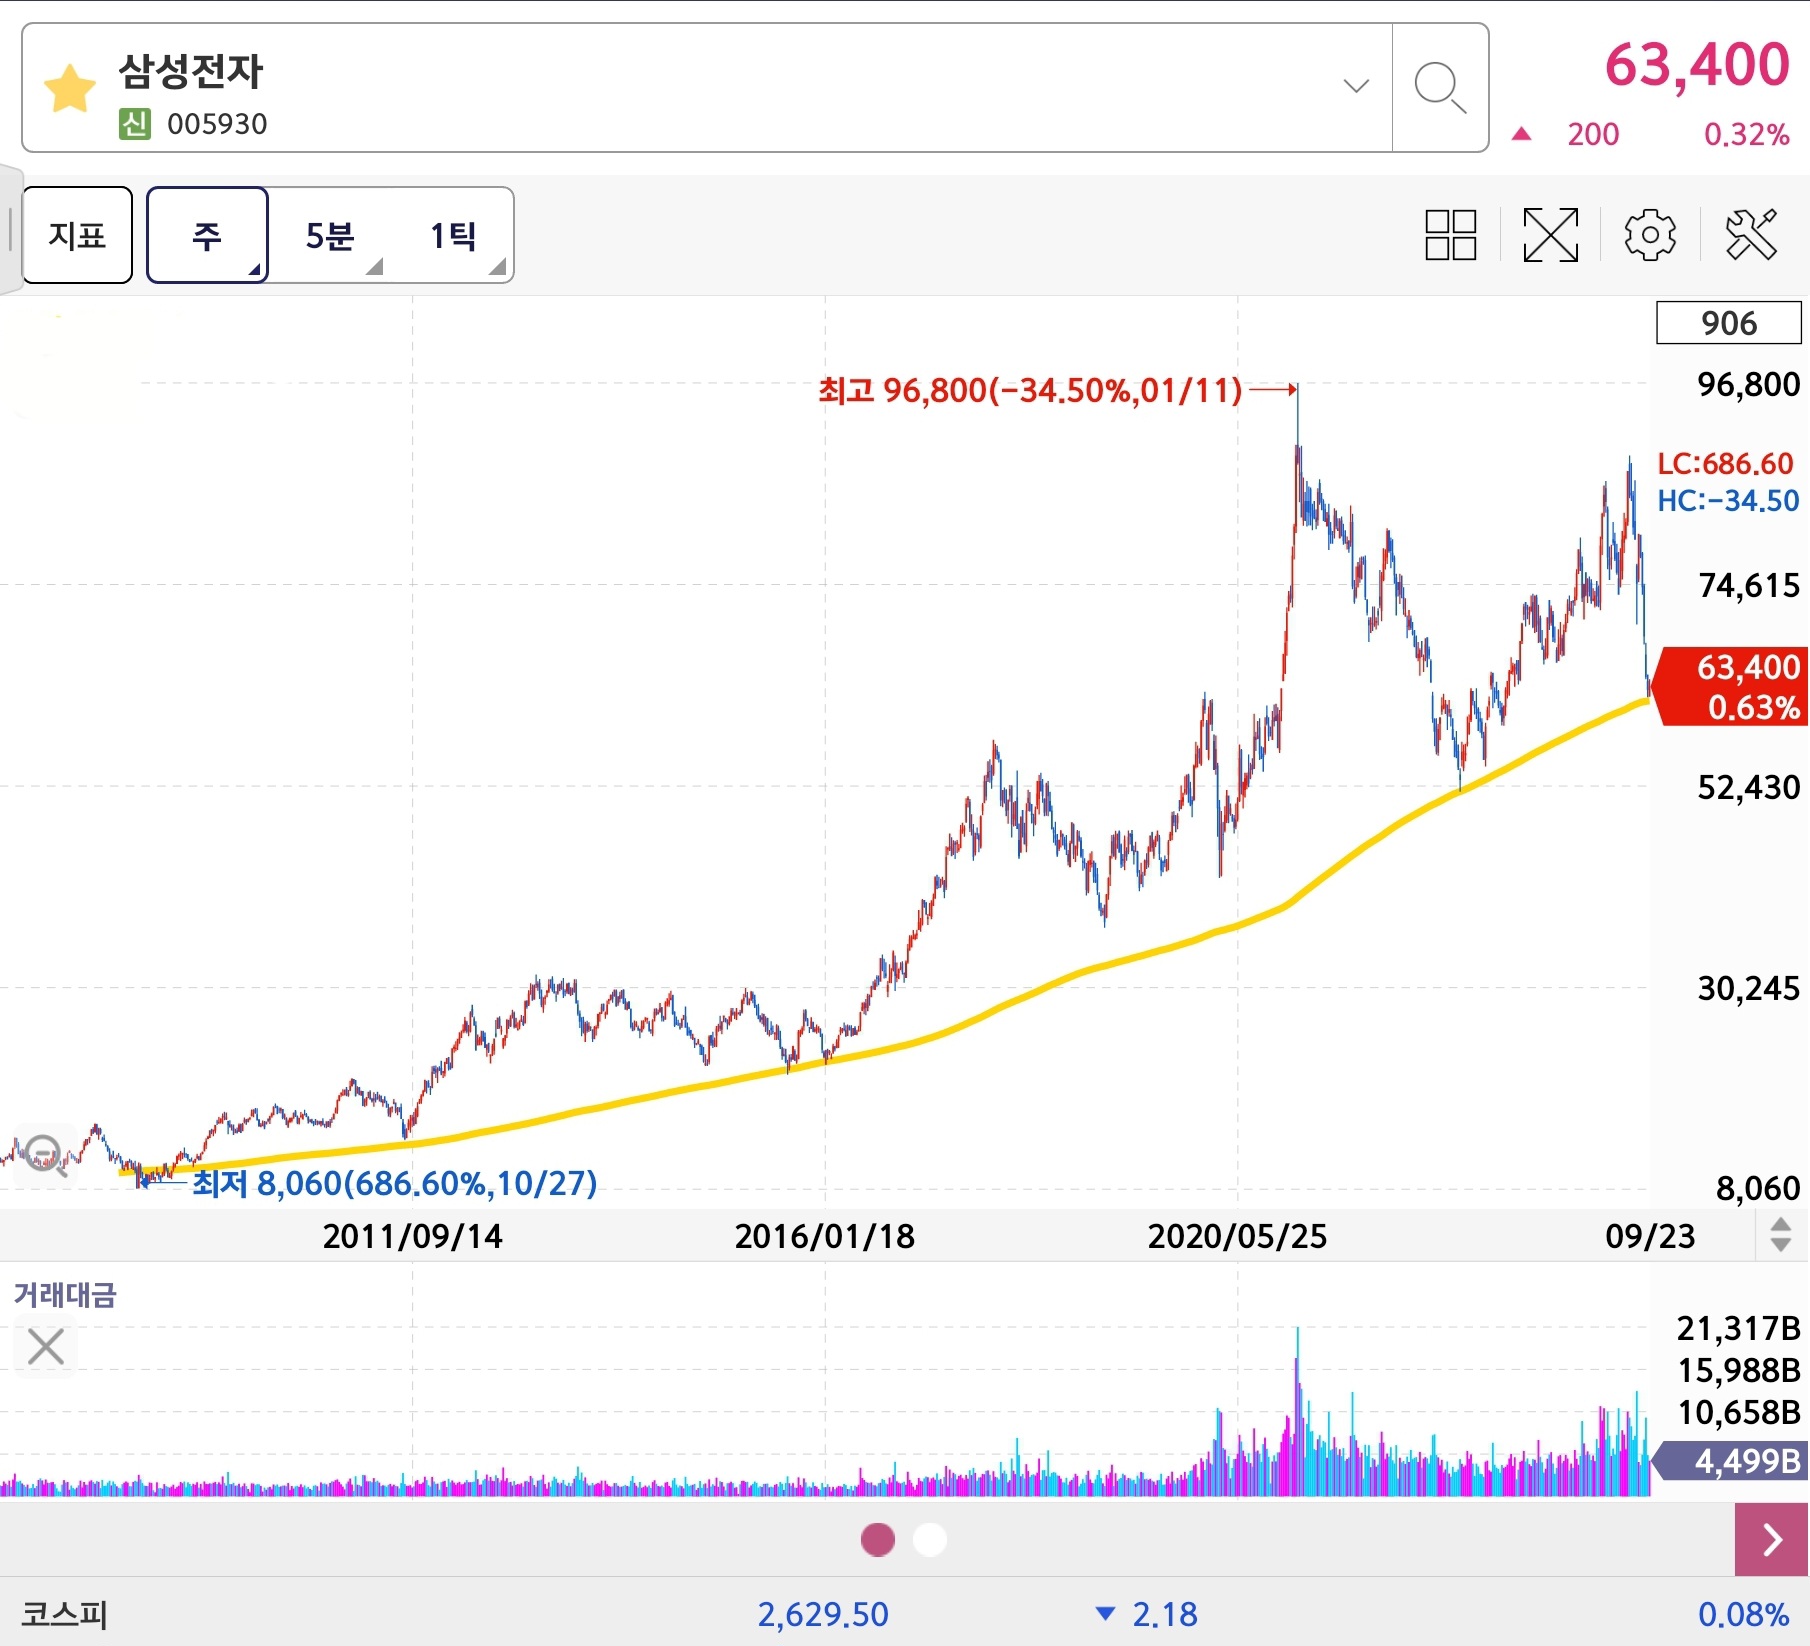Tap the 거래대금 indicator title
Image resolution: width=1810 pixels, height=1646 pixels.
pyautogui.click(x=65, y=1295)
